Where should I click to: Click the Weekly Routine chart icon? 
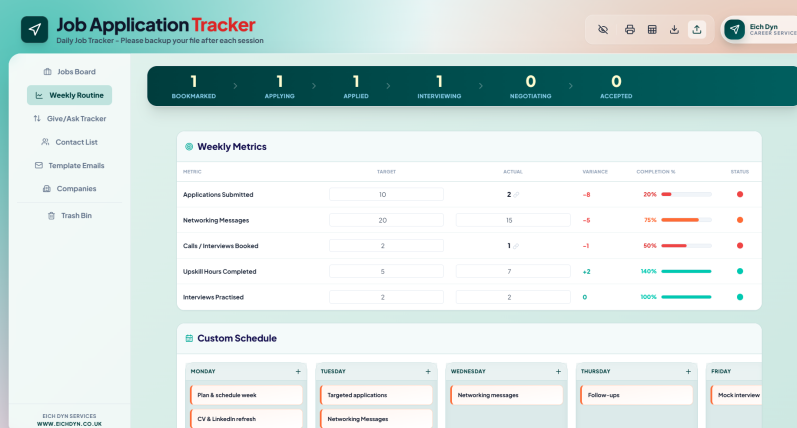pyautogui.click(x=39, y=95)
